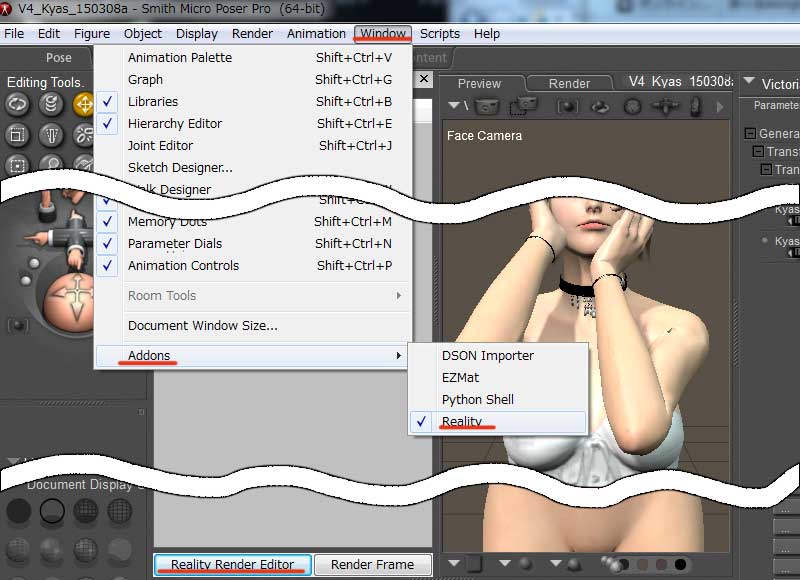
Task: Click the Render Frame button
Action: click(x=372, y=565)
